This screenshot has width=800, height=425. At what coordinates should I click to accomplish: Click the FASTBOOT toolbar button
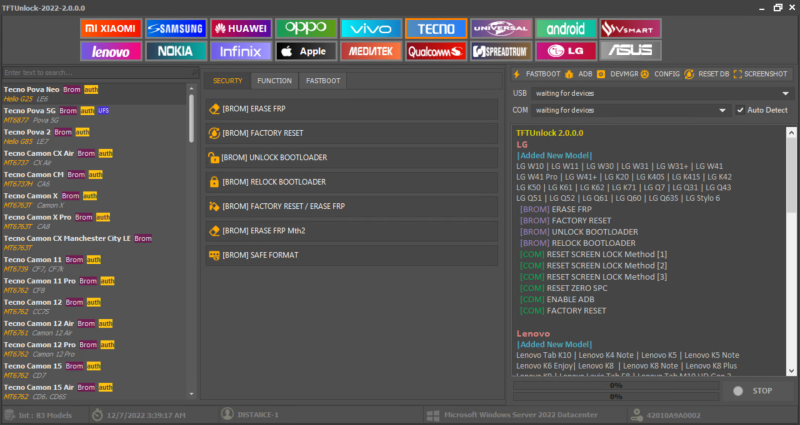coord(537,74)
